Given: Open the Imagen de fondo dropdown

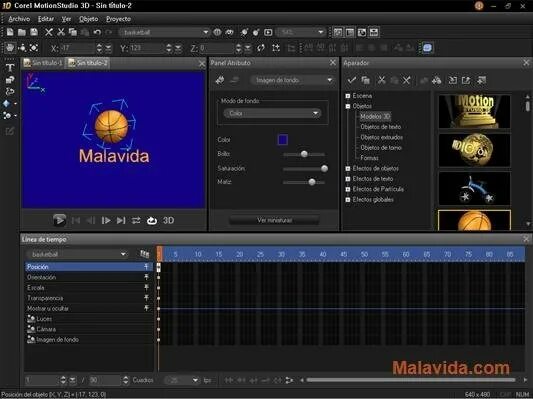Looking at the screenshot, I should point(292,80).
